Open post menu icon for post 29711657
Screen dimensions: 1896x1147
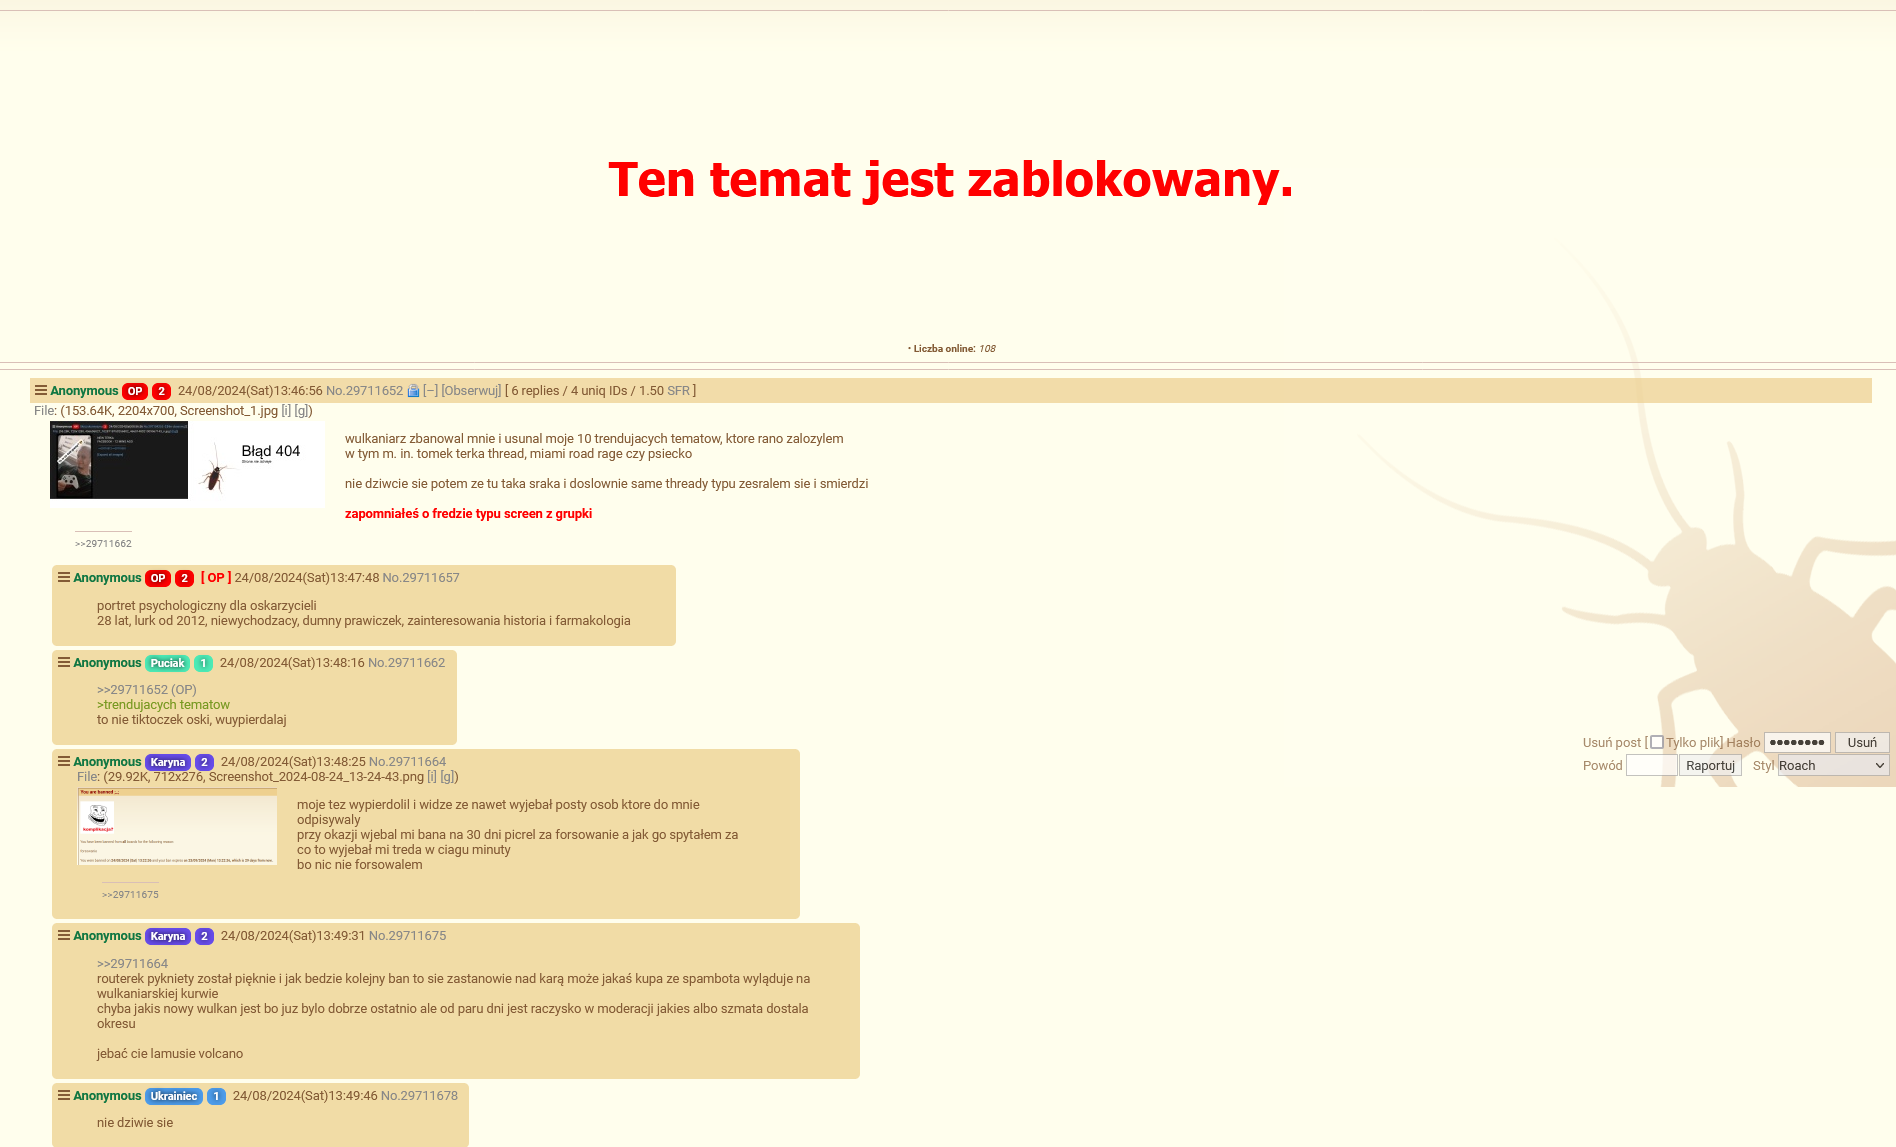click(x=64, y=577)
